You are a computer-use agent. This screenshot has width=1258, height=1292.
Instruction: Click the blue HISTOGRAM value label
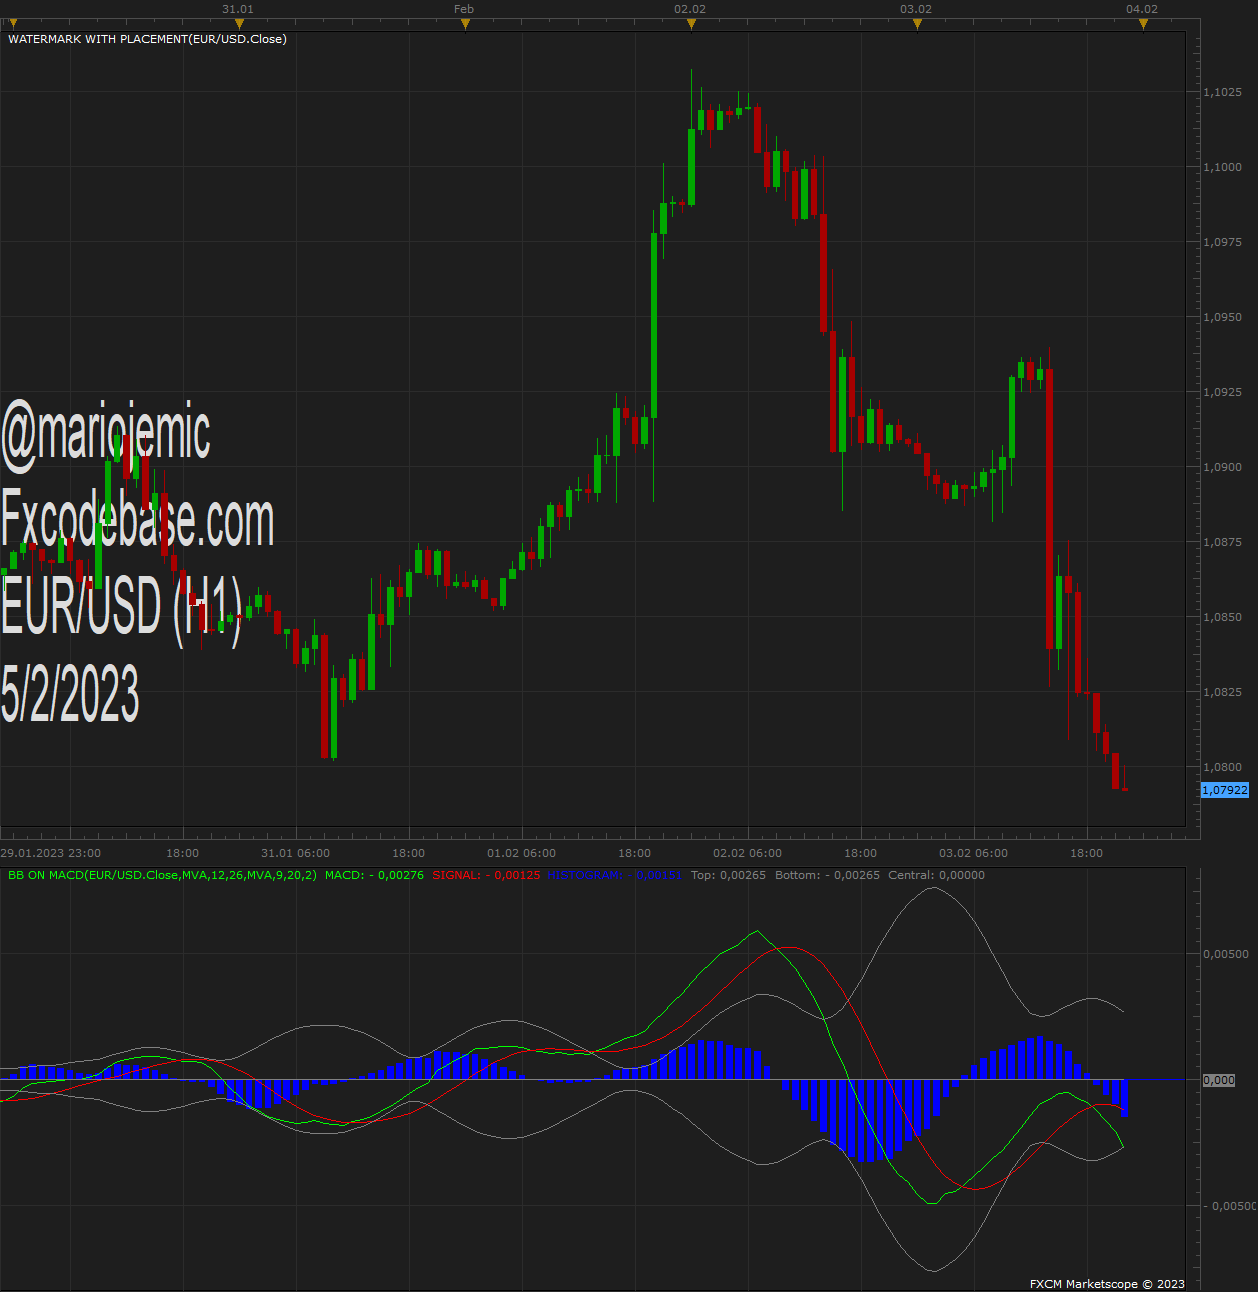(x=615, y=875)
